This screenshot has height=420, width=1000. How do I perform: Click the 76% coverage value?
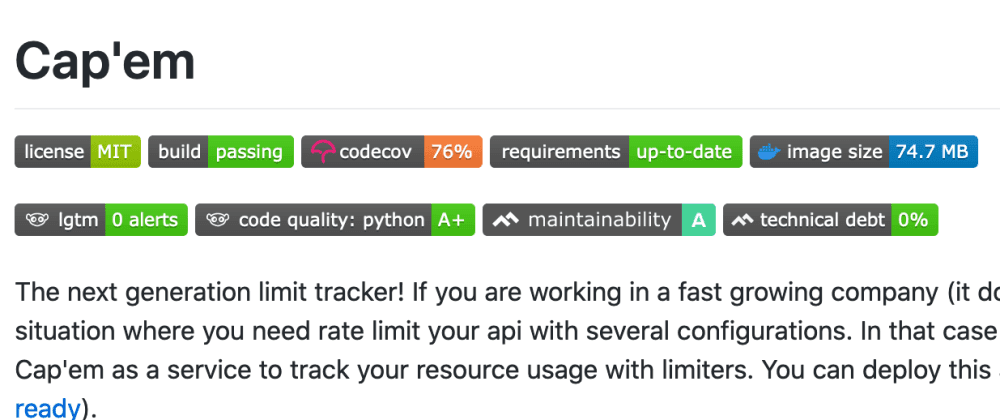pyautogui.click(x=452, y=152)
